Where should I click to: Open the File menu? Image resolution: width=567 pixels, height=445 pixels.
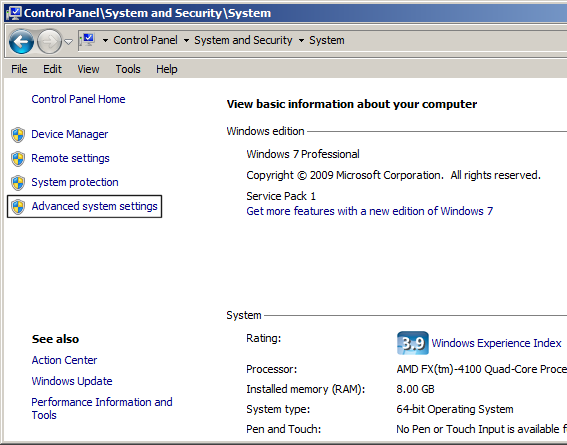click(19, 69)
